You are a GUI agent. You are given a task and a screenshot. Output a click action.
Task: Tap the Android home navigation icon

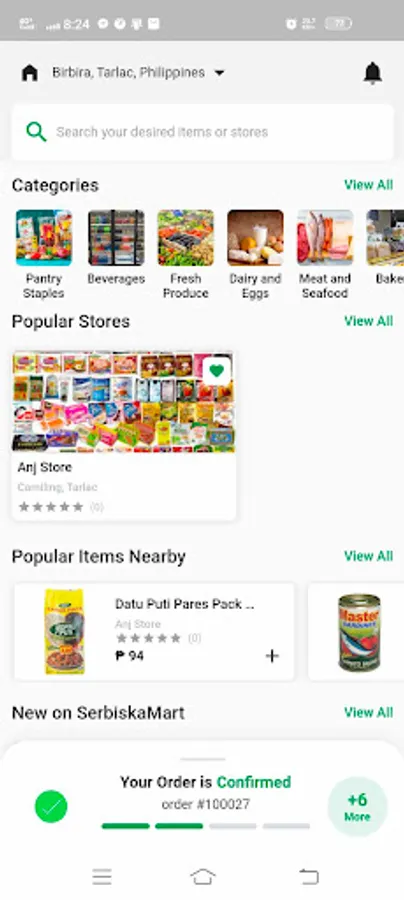(x=203, y=876)
